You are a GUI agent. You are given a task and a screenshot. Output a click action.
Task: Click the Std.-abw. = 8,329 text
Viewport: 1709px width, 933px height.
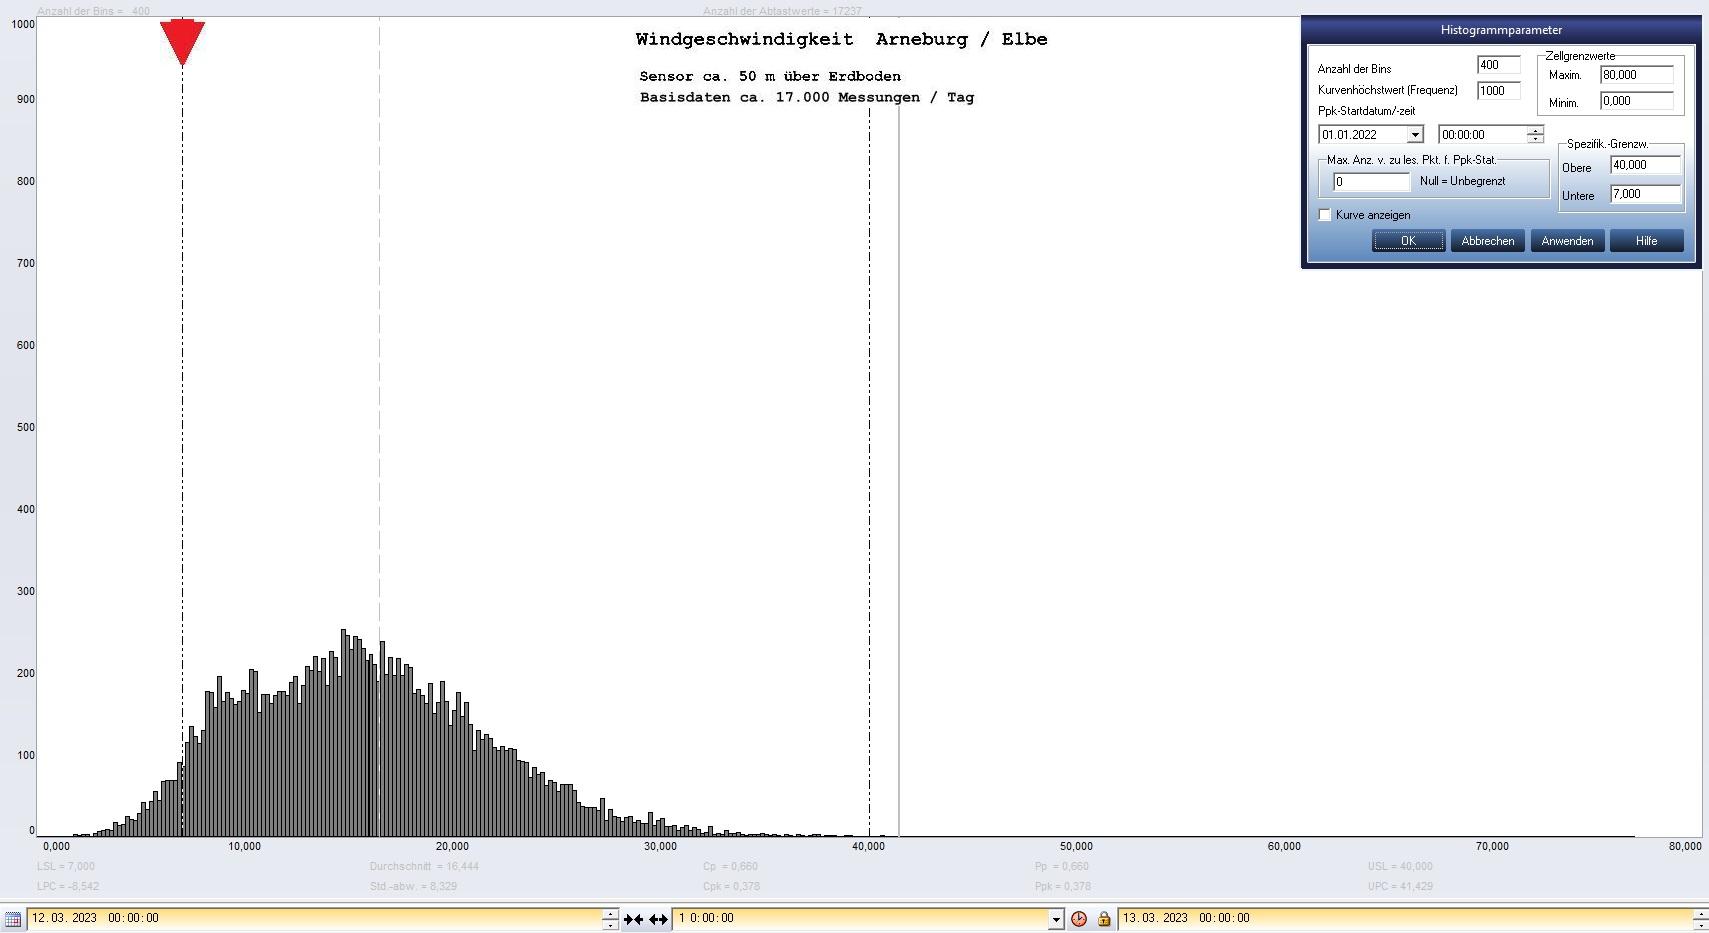[413, 887]
